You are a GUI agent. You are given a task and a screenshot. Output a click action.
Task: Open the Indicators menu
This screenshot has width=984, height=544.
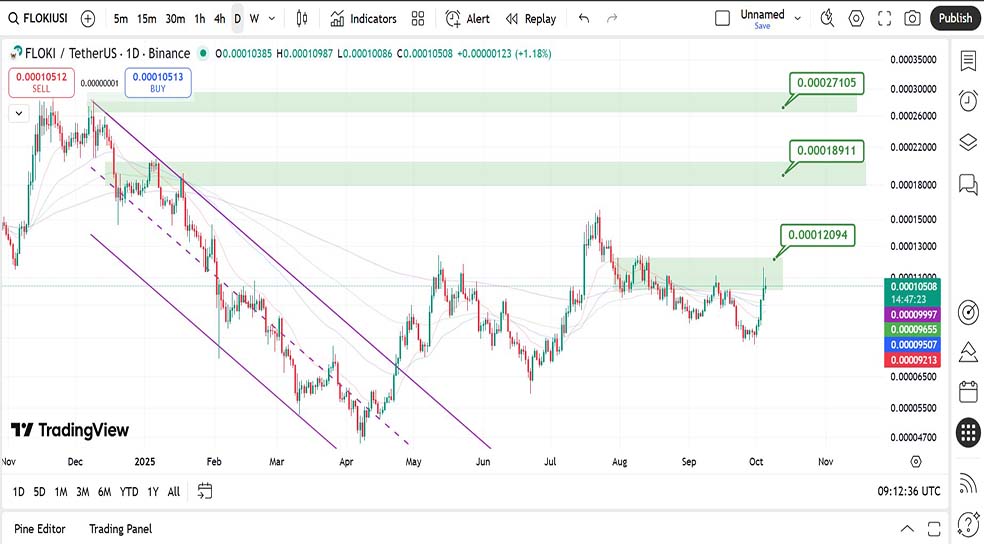363,18
